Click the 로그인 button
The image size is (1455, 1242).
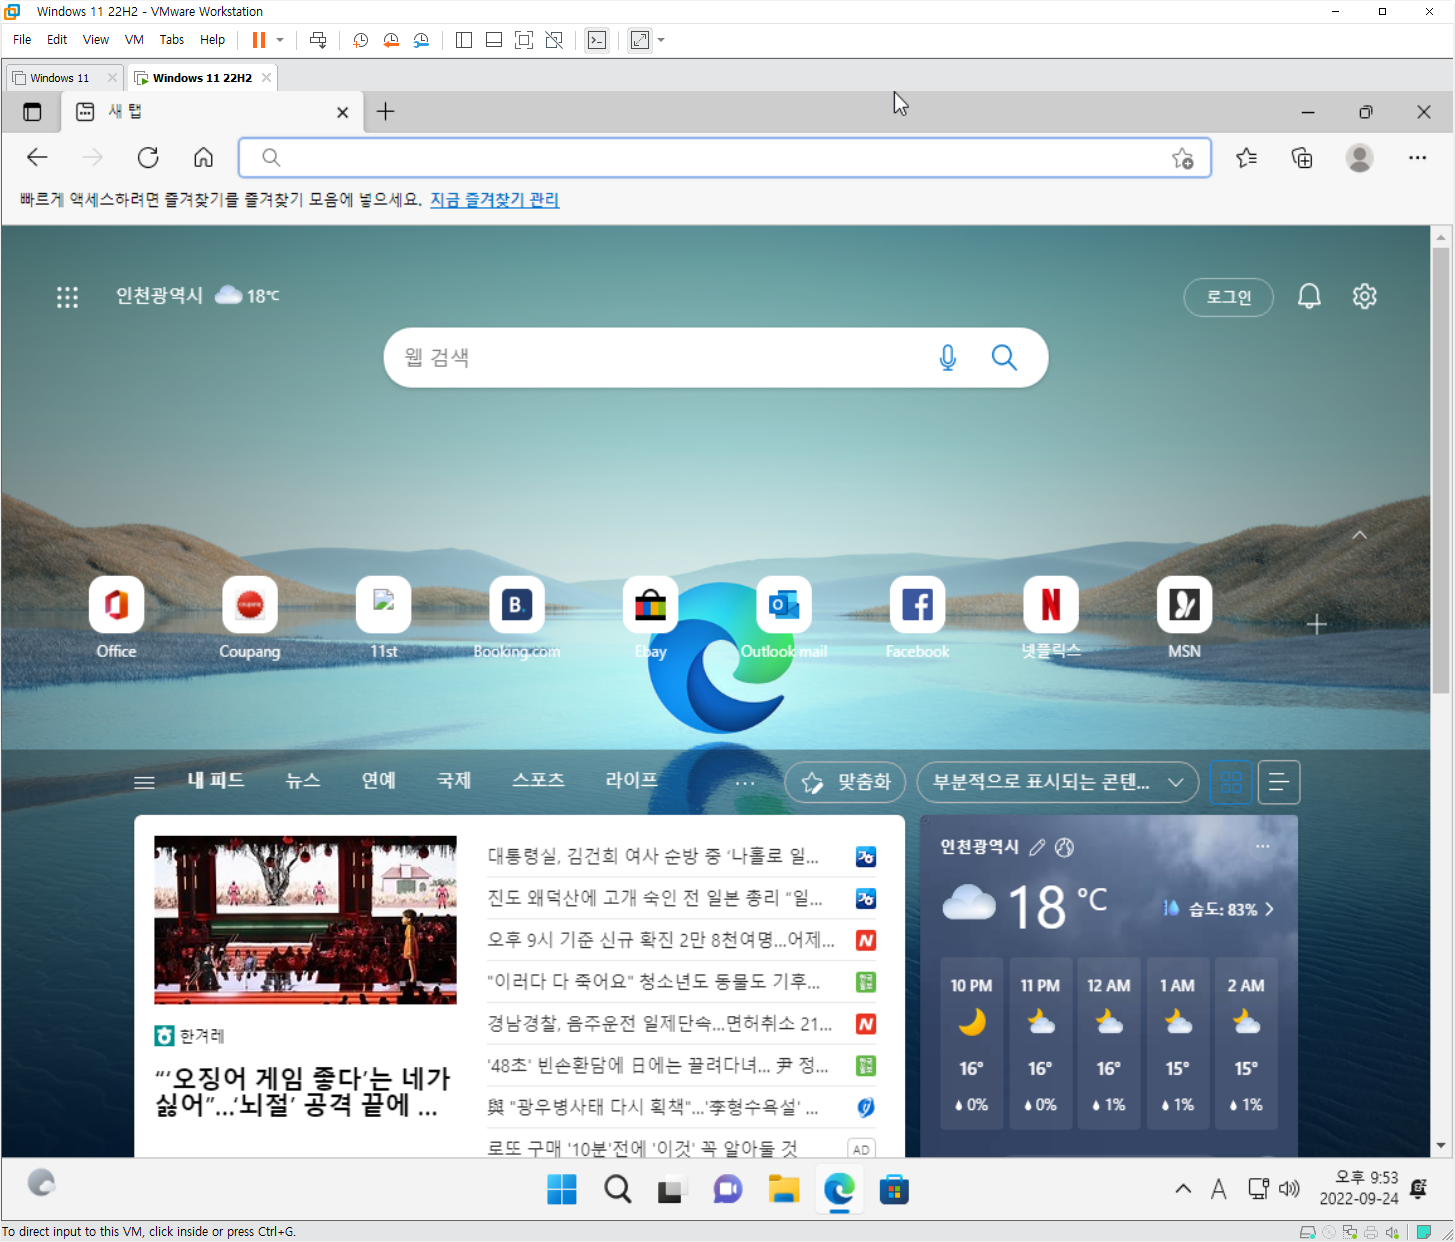1228,297
